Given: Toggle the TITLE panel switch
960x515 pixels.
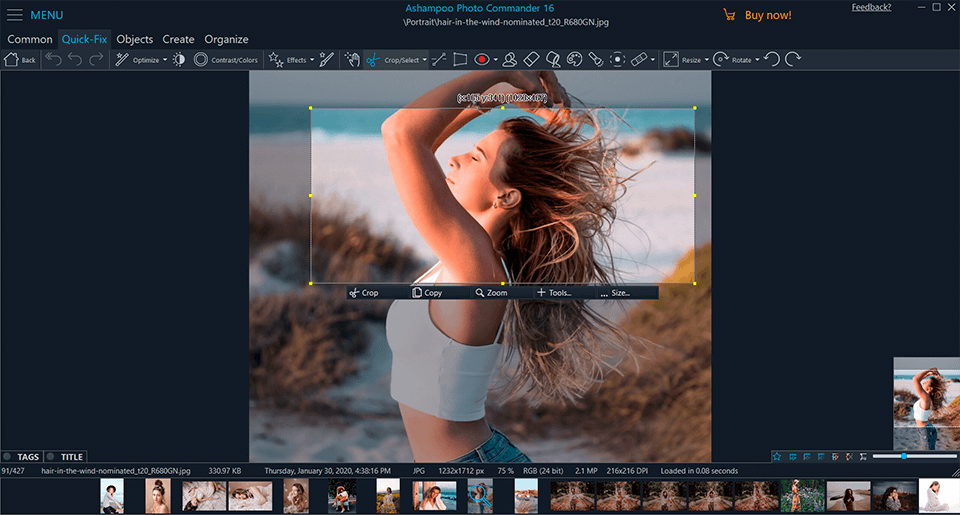Looking at the screenshot, I should (51, 457).
